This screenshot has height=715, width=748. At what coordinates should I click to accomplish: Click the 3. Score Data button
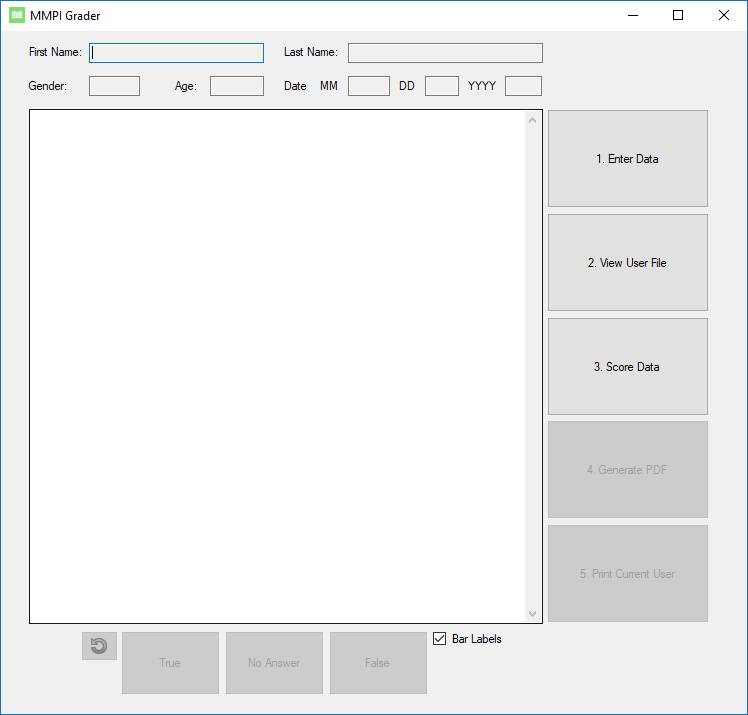(628, 367)
